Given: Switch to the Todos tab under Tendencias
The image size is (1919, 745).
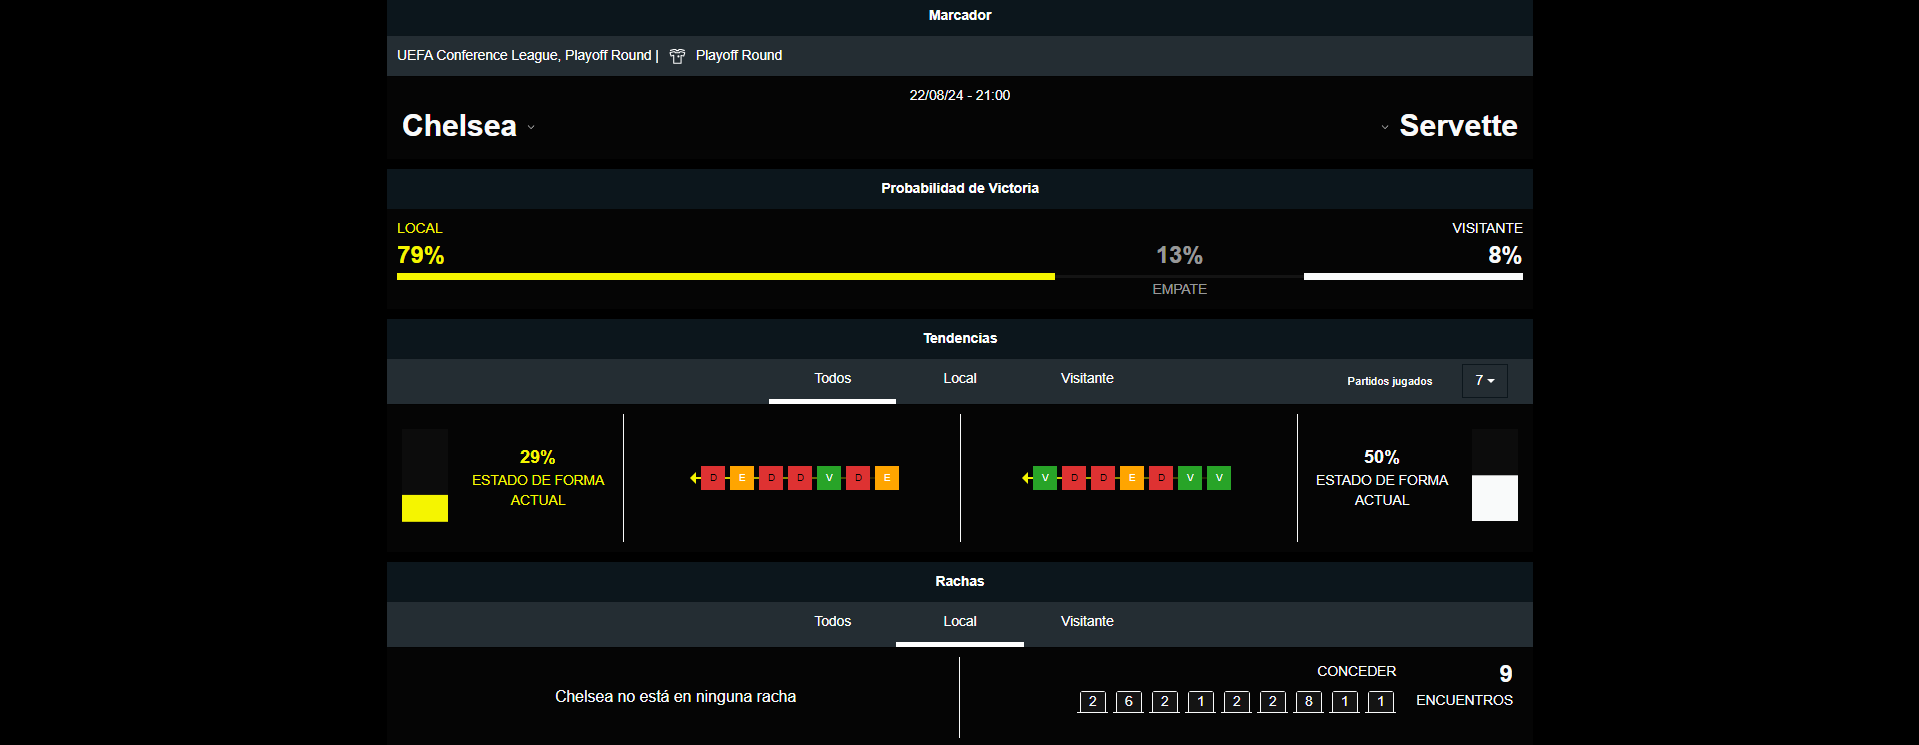Looking at the screenshot, I should [832, 379].
